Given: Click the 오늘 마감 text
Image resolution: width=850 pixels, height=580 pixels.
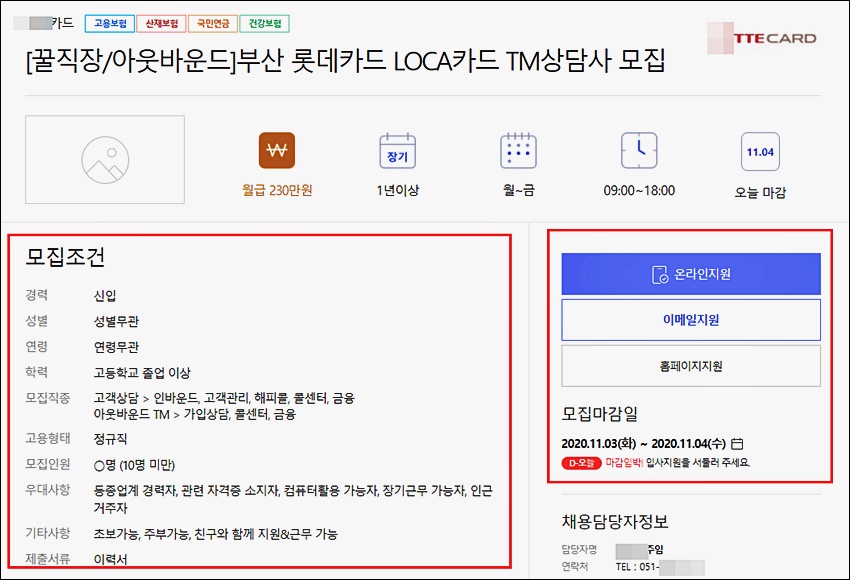Looking at the screenshot, I should pos(760,192).
